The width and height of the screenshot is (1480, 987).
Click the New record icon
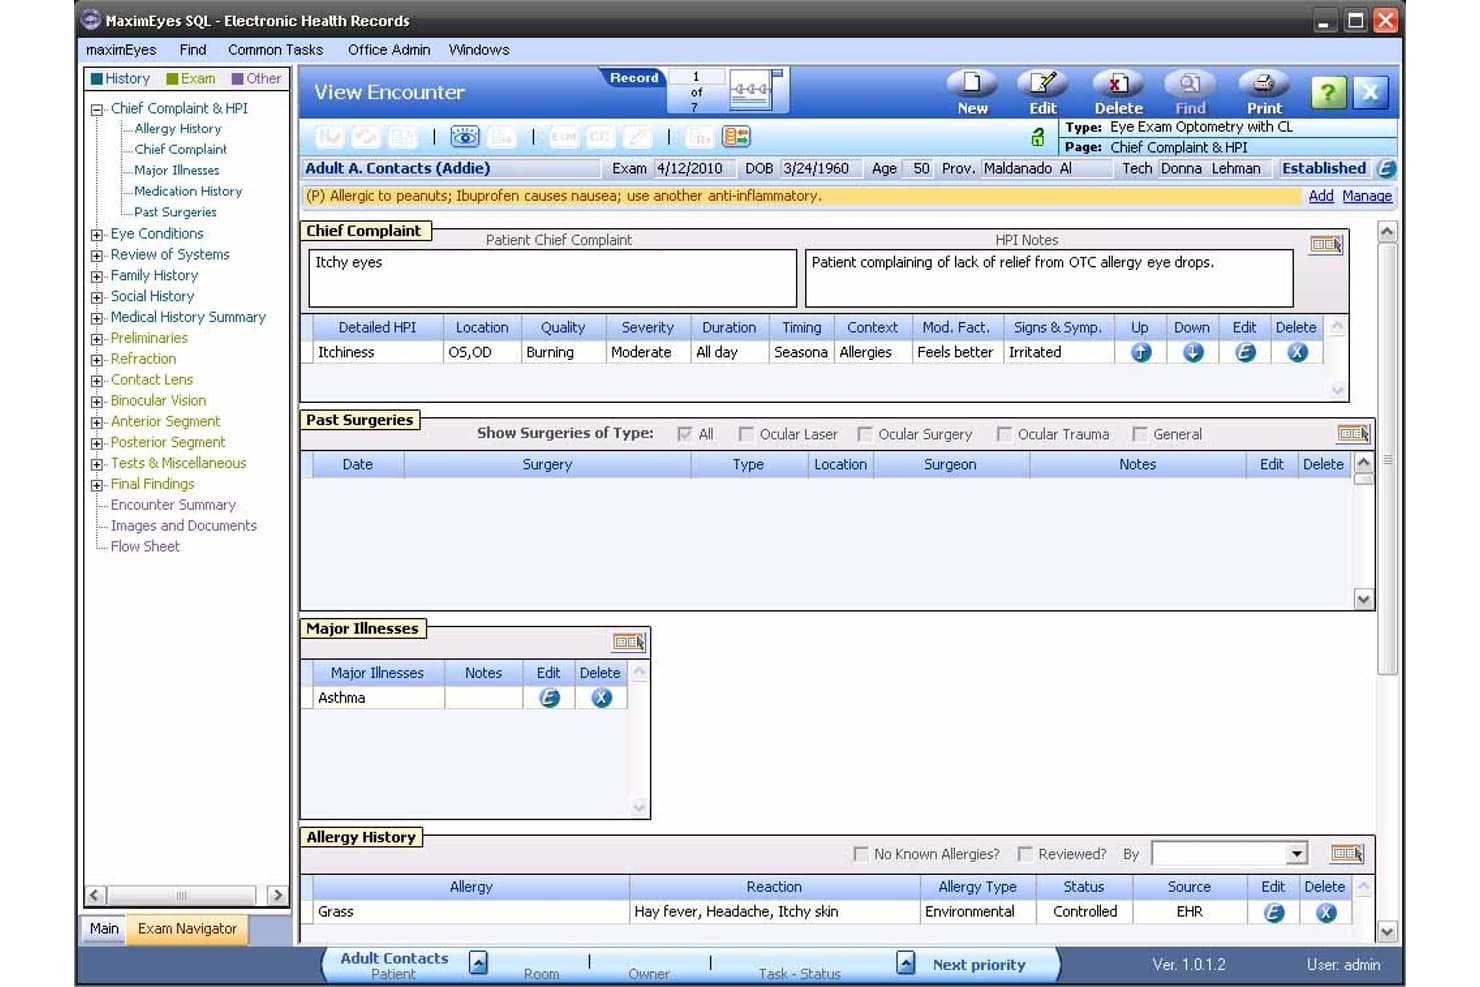click(x=971, y=85)
